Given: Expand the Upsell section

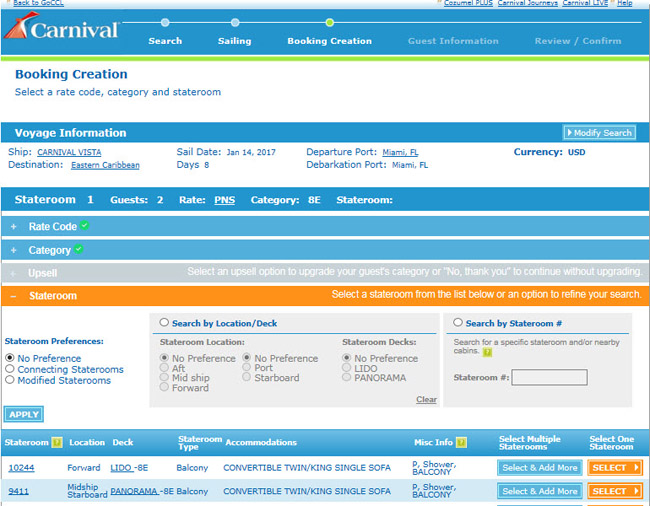Looking at the screenshot, I should (14, 274).
